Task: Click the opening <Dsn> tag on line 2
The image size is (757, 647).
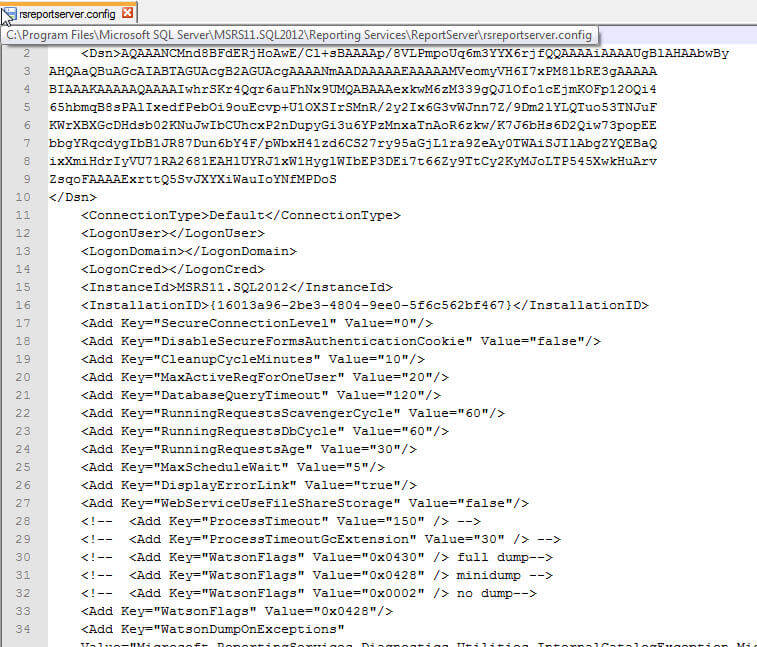Action: 100,53
